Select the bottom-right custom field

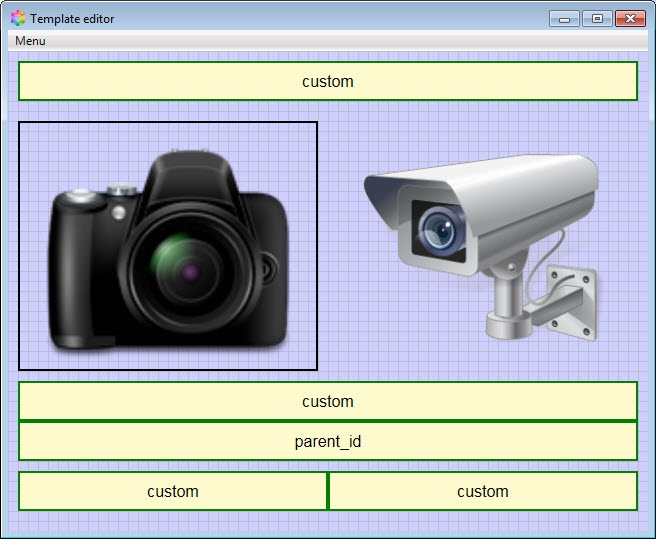click(x=483, y=491)
